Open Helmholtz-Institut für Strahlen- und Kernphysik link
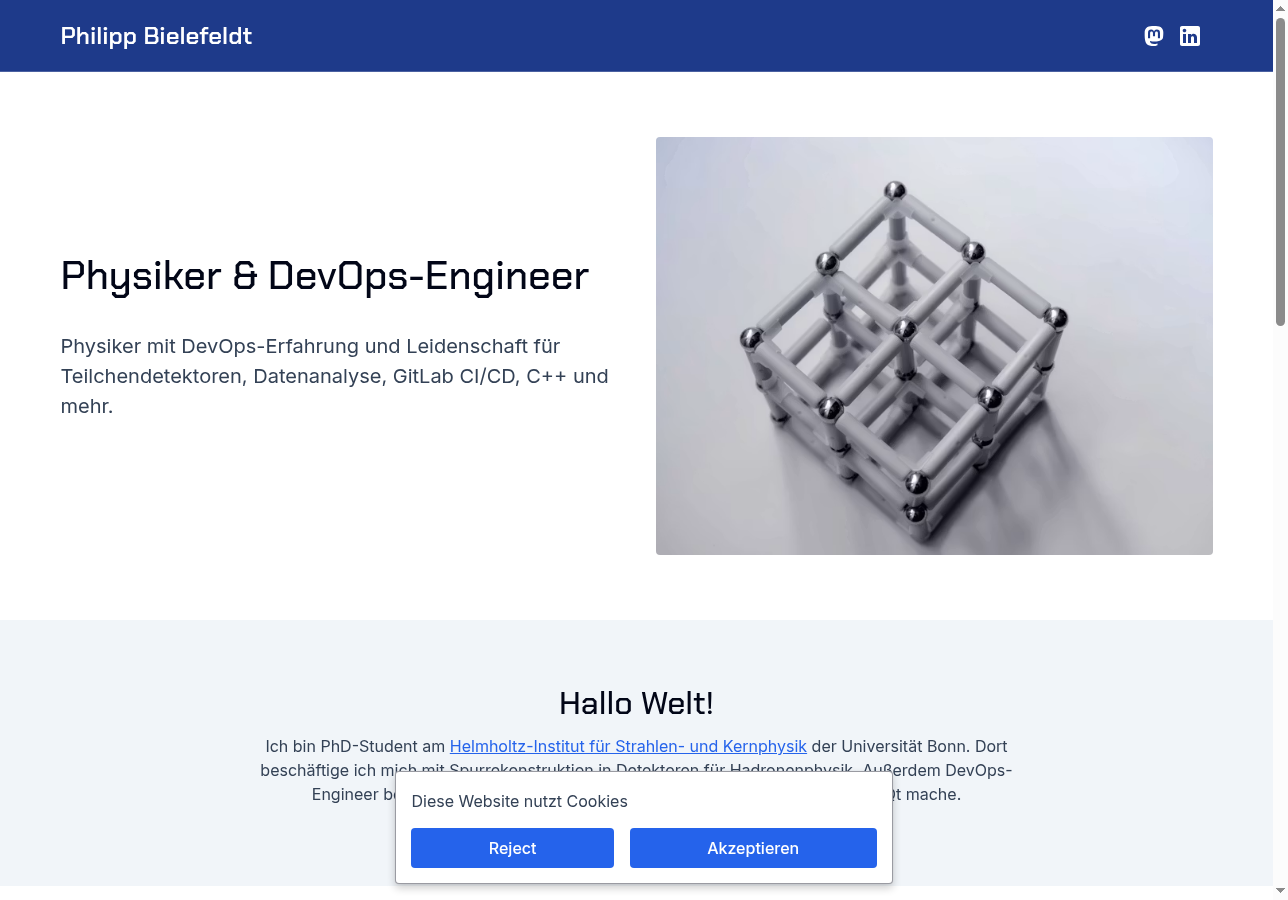Viewport: 1288px width, 900px height. (628, 746)
